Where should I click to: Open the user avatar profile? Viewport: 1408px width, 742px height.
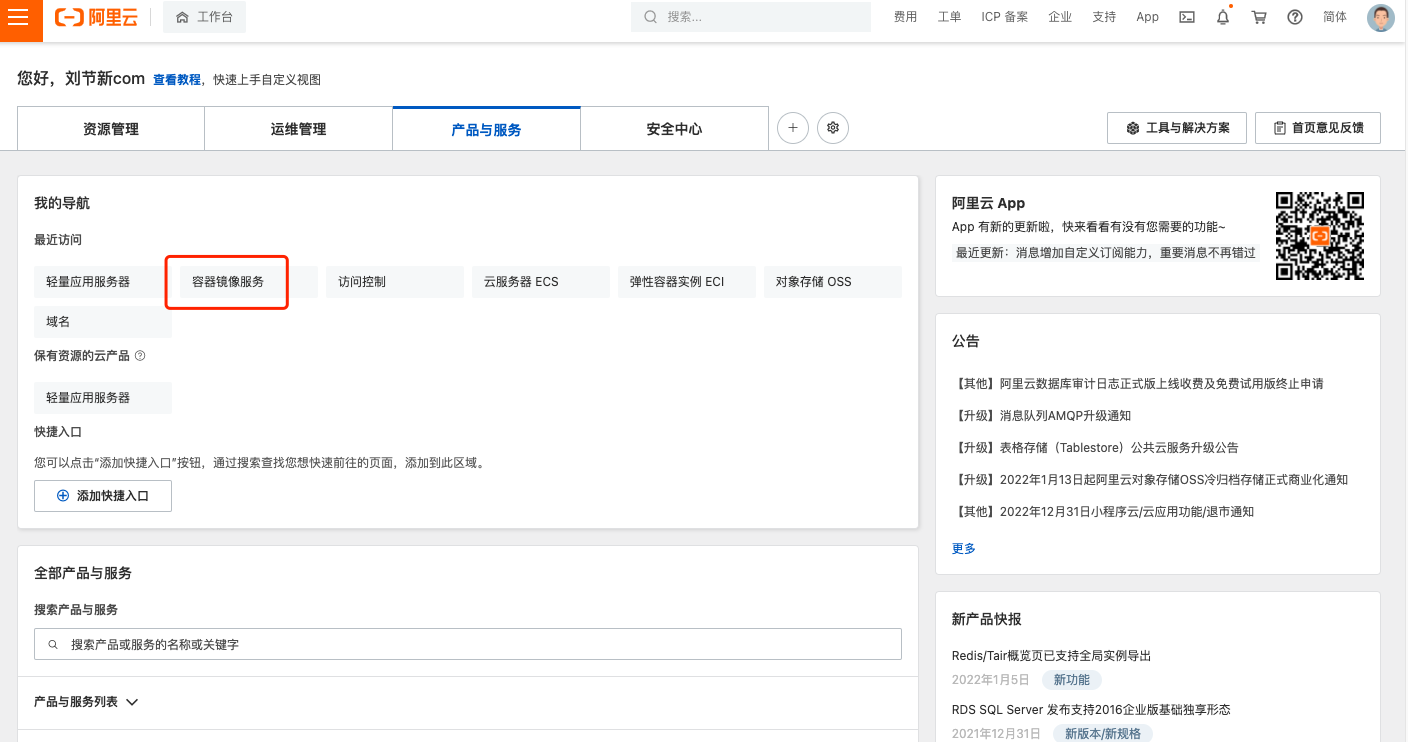(1381, 18)
